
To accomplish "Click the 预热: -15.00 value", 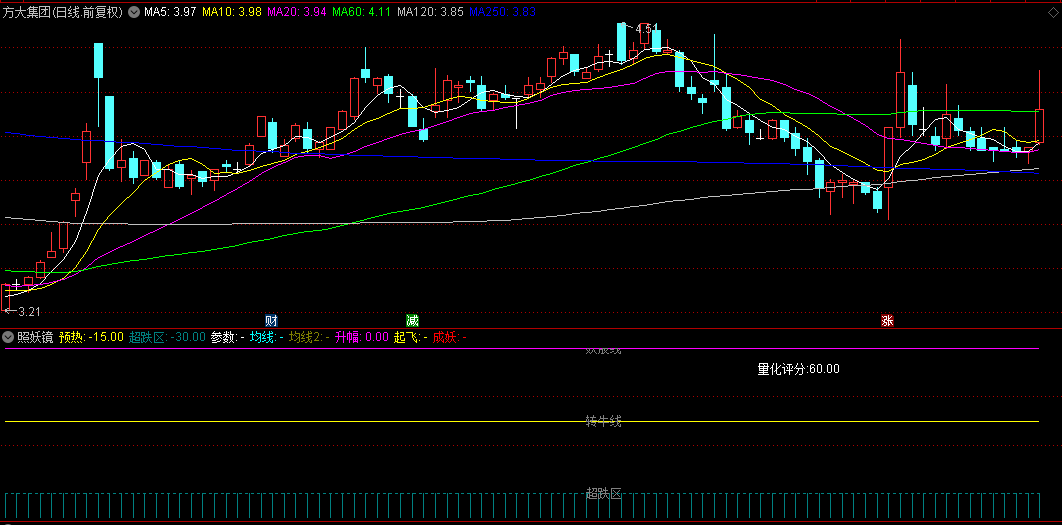I will [x=91, y=337].
